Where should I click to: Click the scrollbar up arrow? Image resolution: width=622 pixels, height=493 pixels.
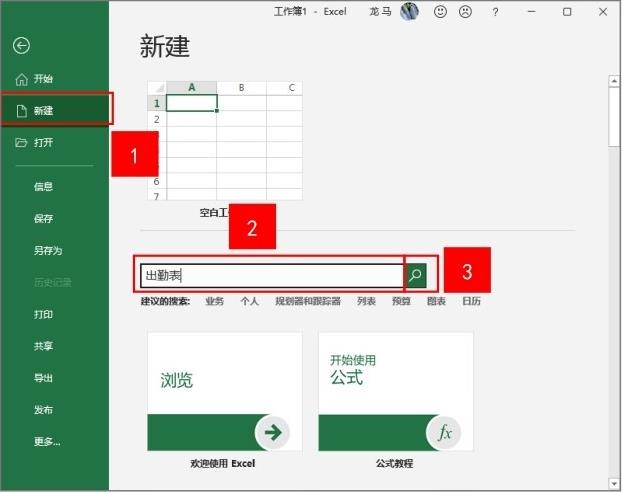pos(614,81)
